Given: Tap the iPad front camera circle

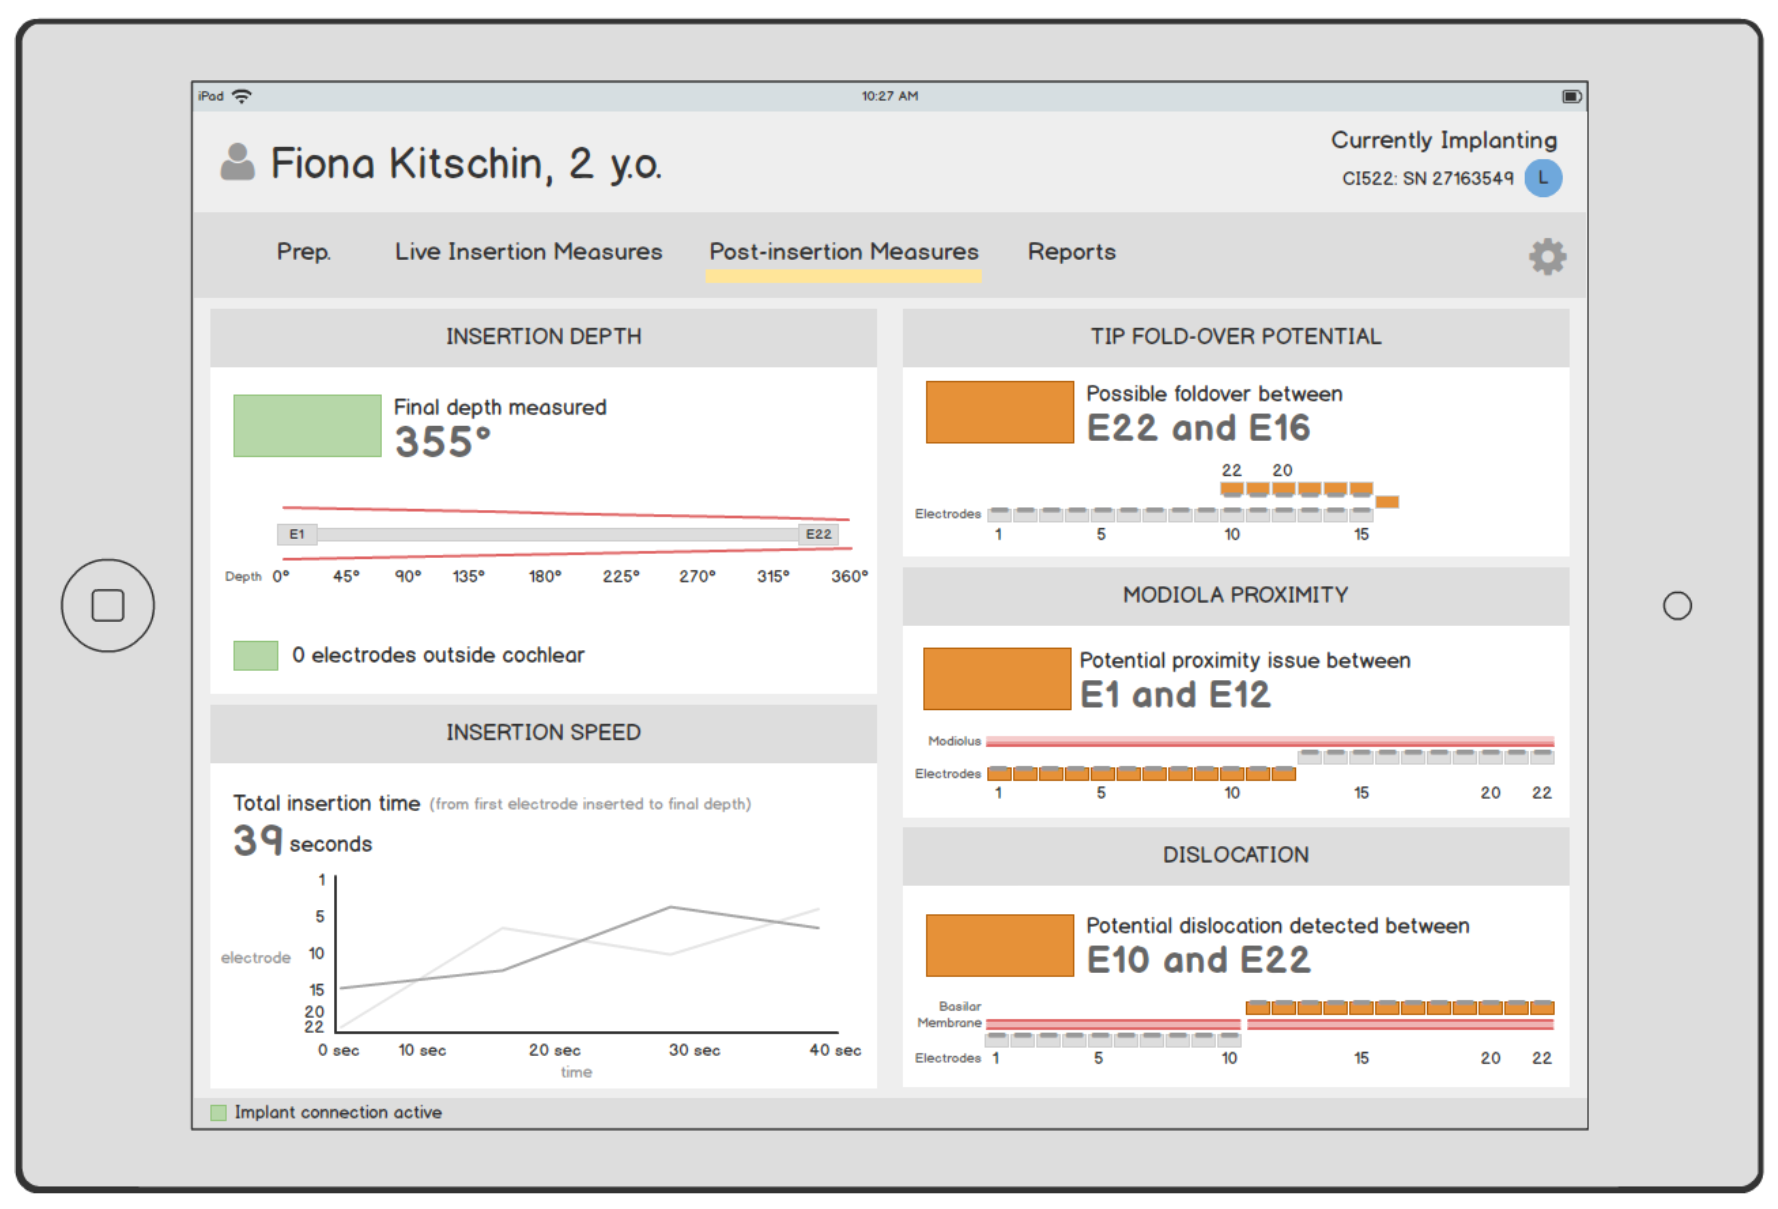Looking at the screenshot, I should [x=1677, y=606].
